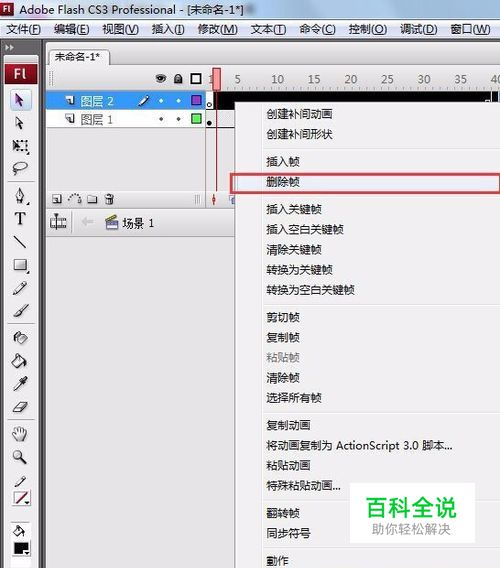Image resolution: width=500 pixels, height=568 pixels.
Task: Toggle visibility dot for 图层 1
Action: (161, 119)
